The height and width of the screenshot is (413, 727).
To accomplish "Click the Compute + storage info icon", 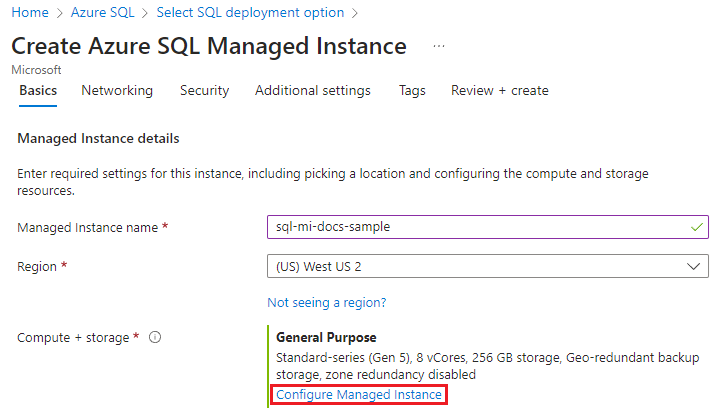I will [x=155, y=338].
